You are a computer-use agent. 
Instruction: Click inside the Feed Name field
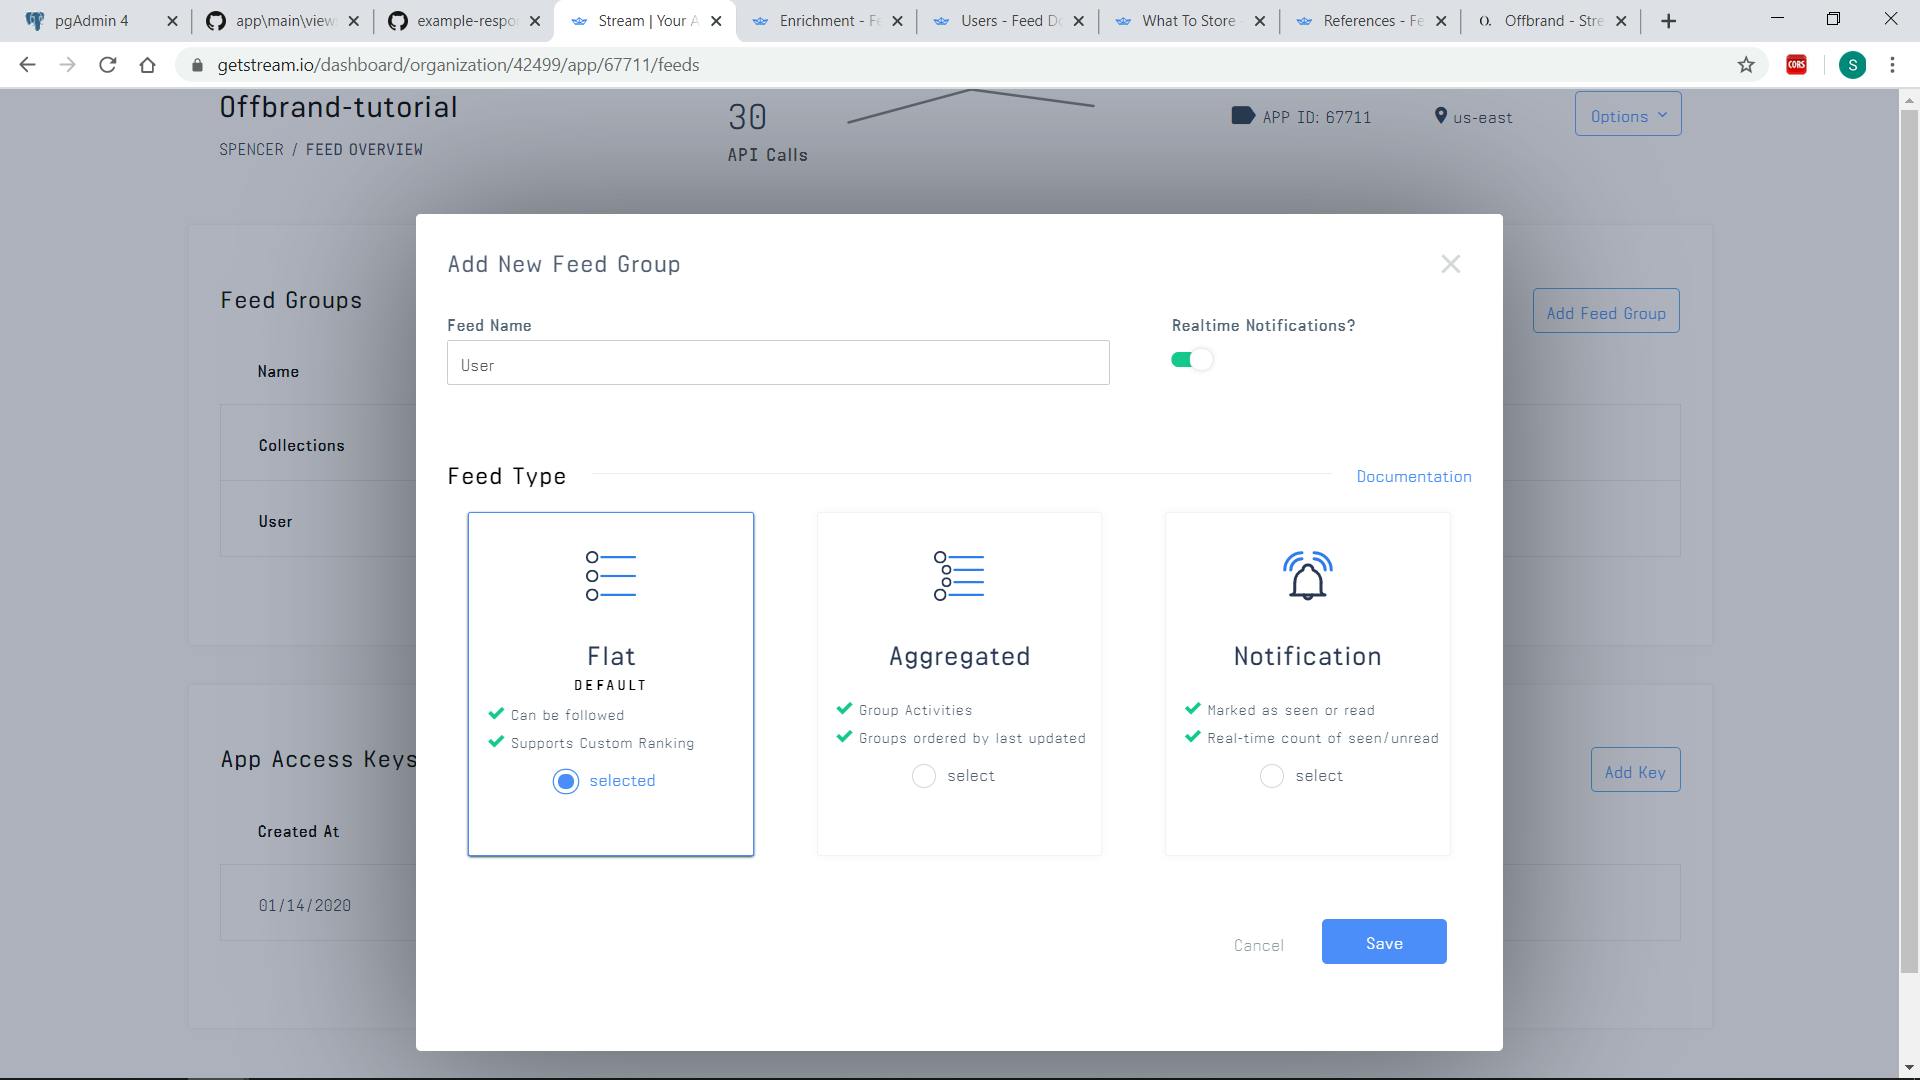pos(778,363)
